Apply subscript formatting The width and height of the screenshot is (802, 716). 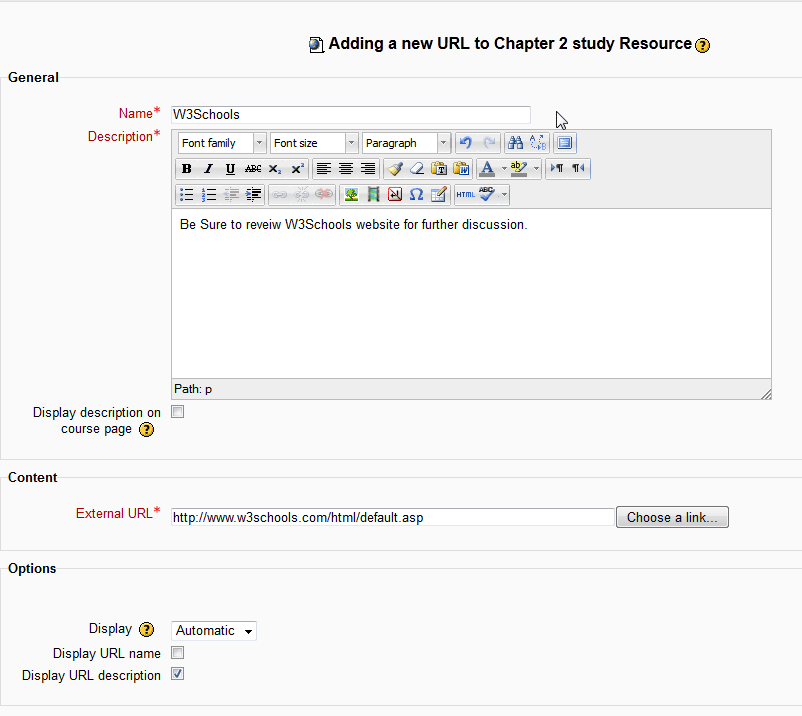coord(275,169)
